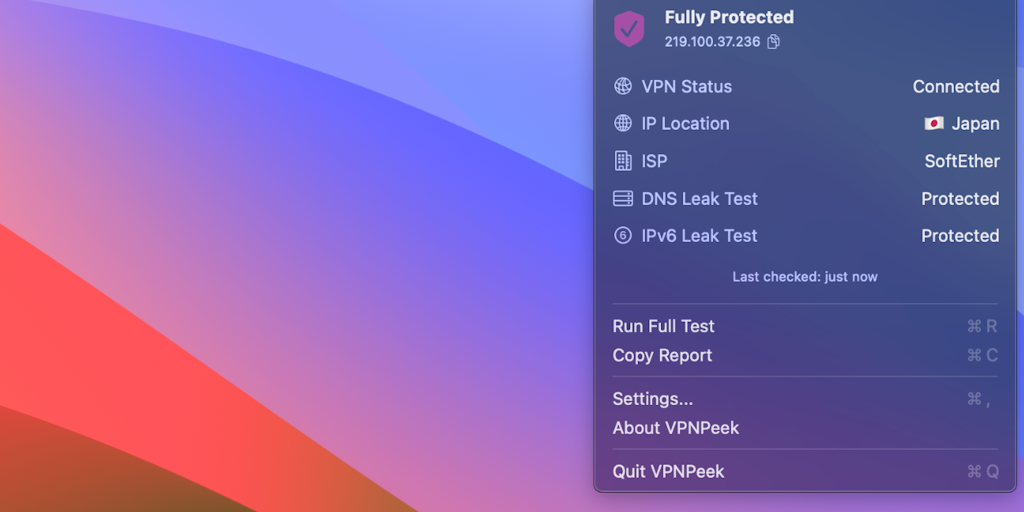Click the IP Location globe icon

point(623,124)
